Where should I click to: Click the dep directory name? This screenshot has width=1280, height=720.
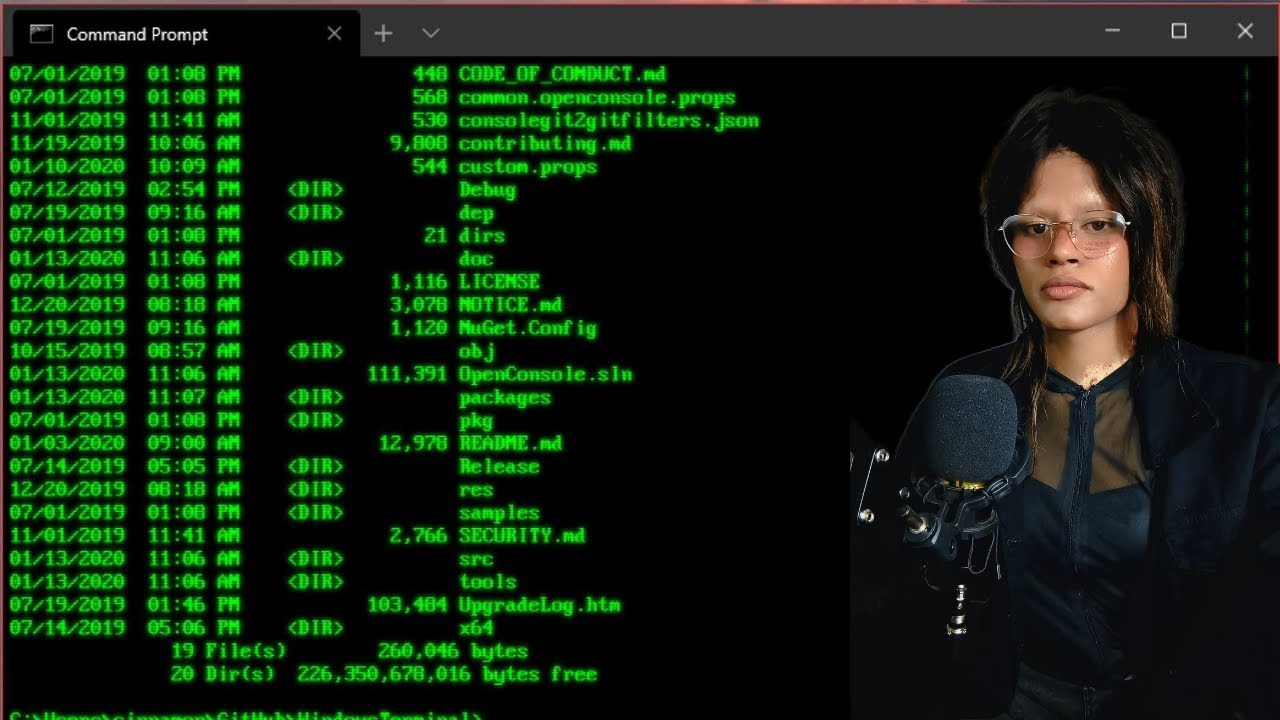(476, 213)
